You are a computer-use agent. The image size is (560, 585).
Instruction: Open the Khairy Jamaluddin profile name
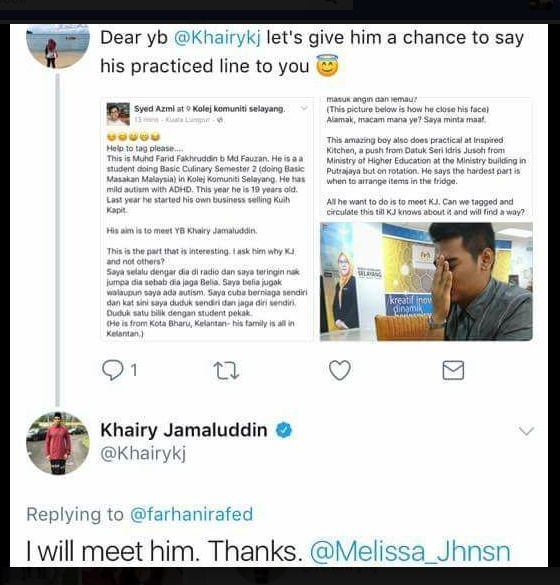[184, 430]
